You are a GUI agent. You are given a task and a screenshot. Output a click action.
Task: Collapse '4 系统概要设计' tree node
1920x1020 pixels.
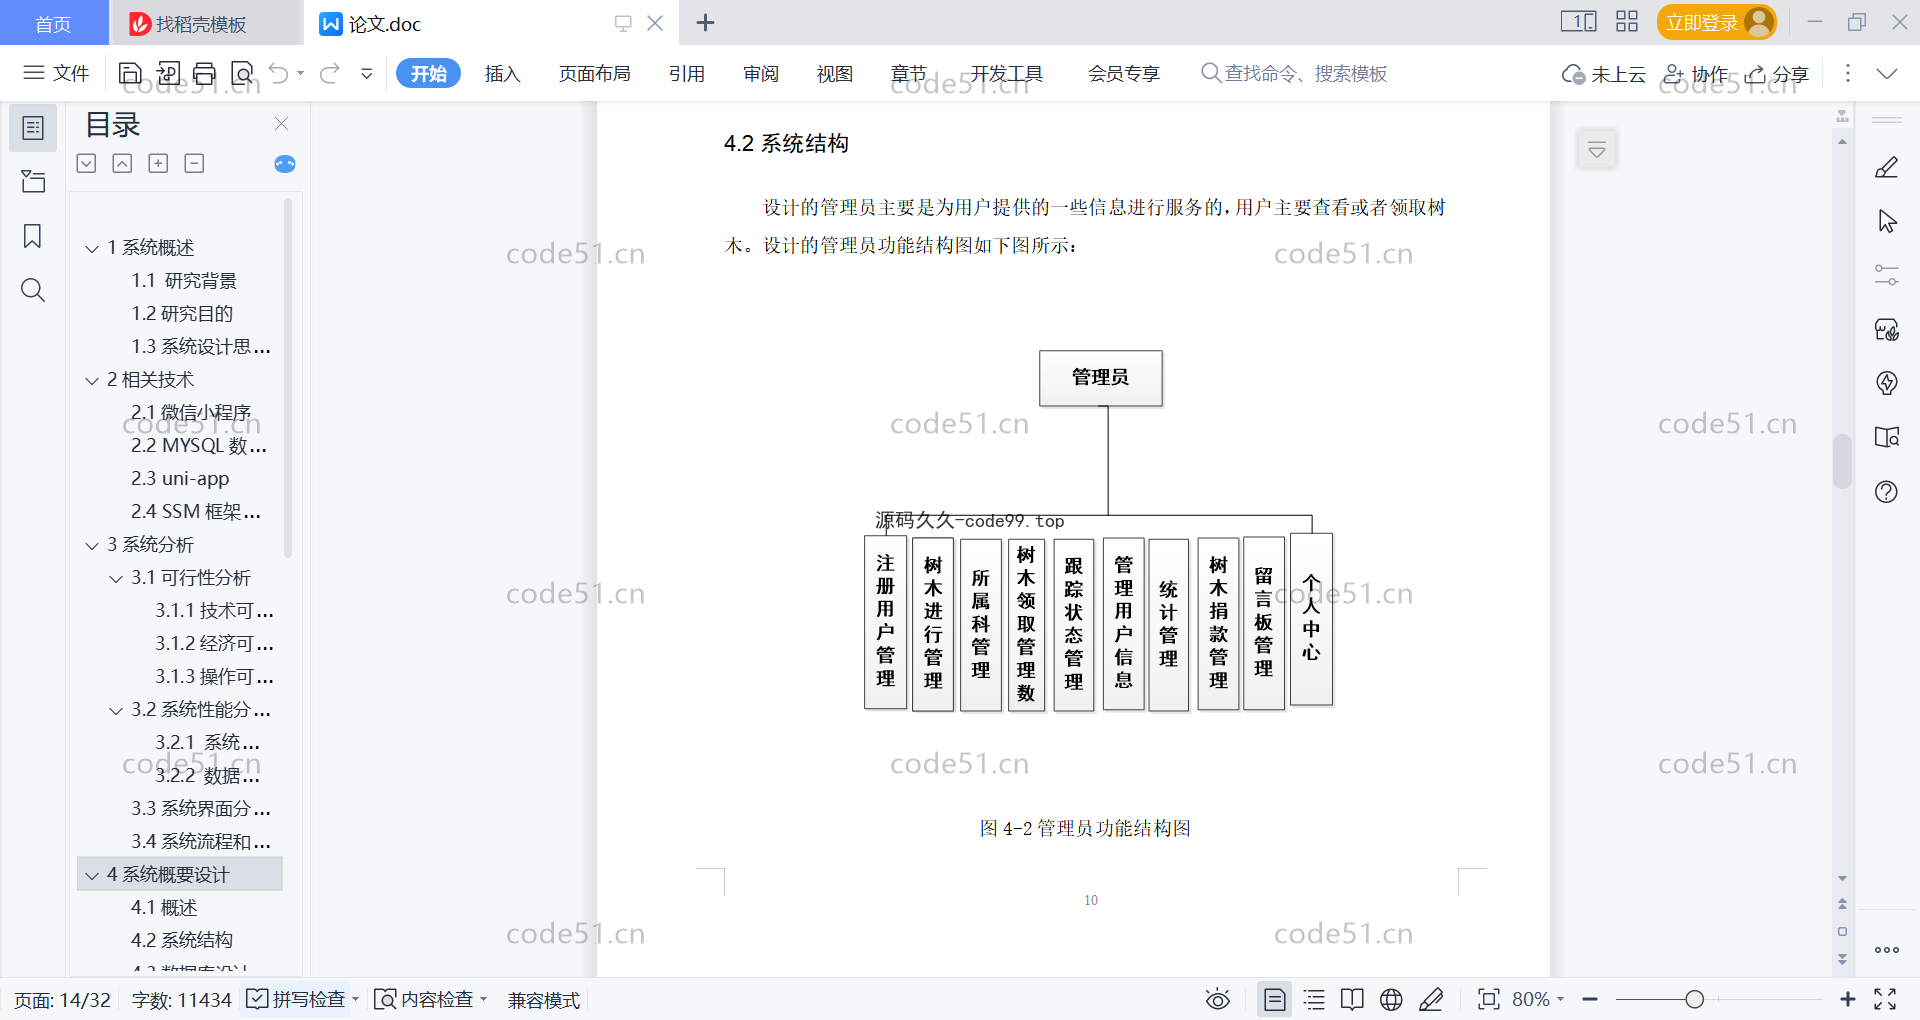click(x=92, y=875)
